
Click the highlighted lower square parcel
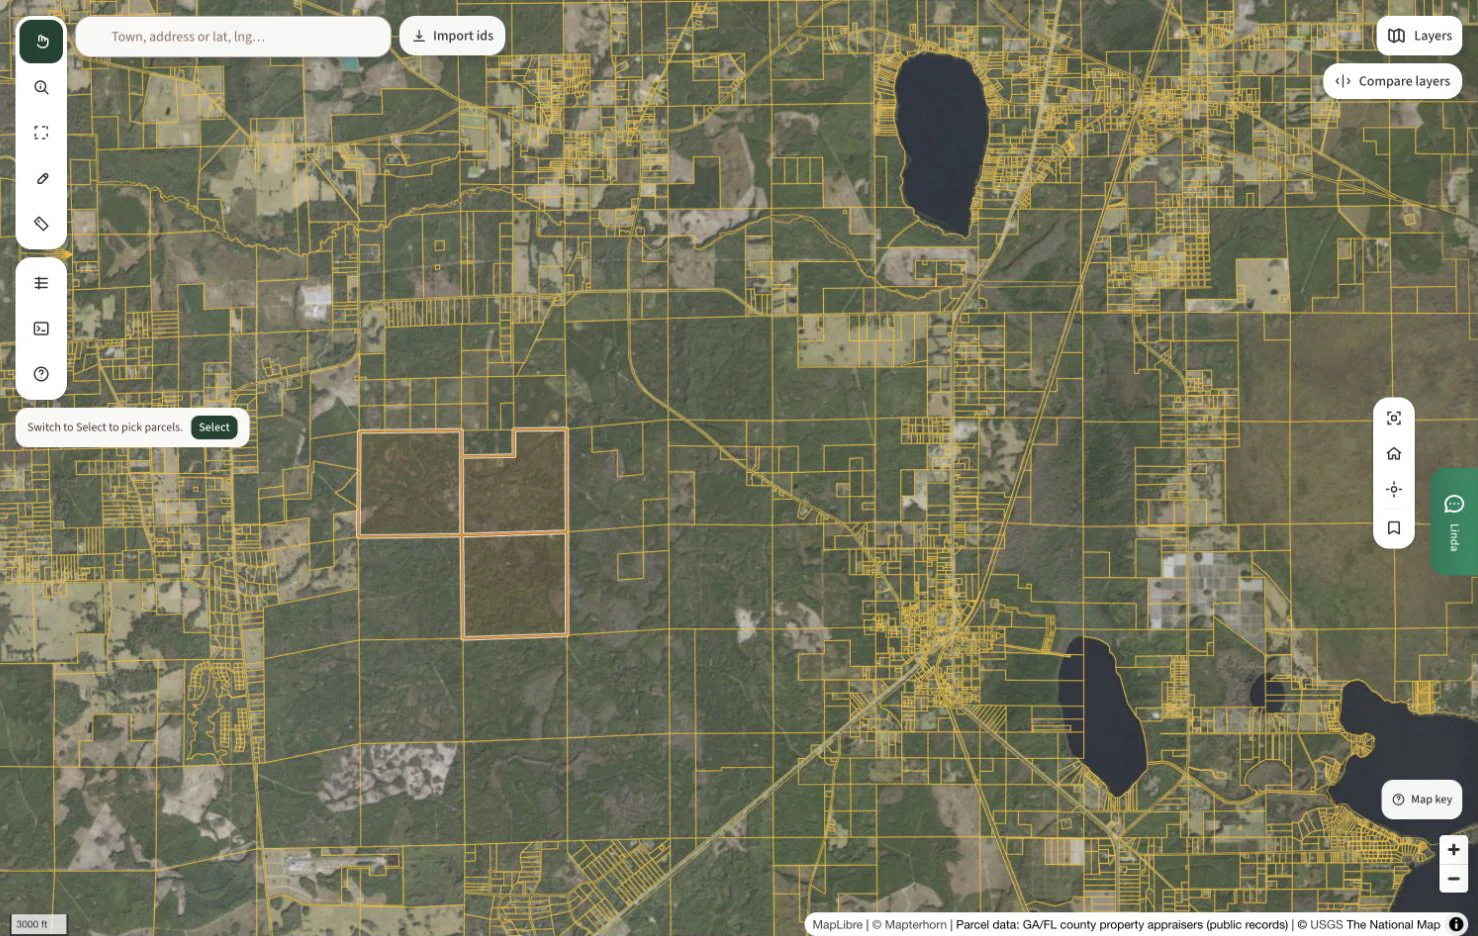pyautogui.click(x=514, y=585)
